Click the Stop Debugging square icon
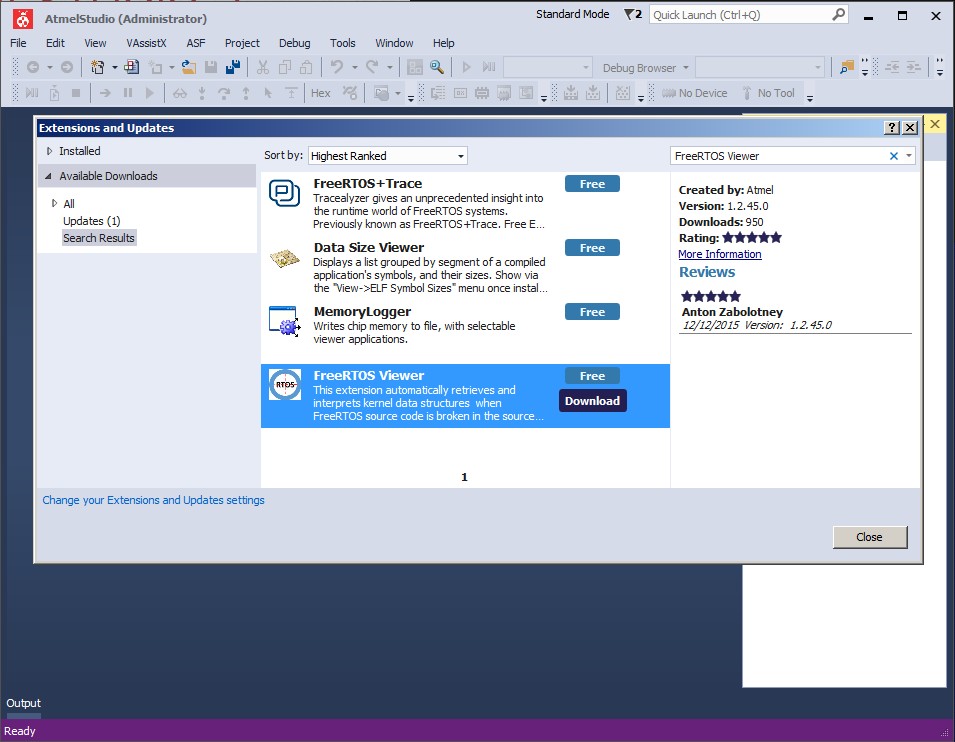 (x=76, y=93)
